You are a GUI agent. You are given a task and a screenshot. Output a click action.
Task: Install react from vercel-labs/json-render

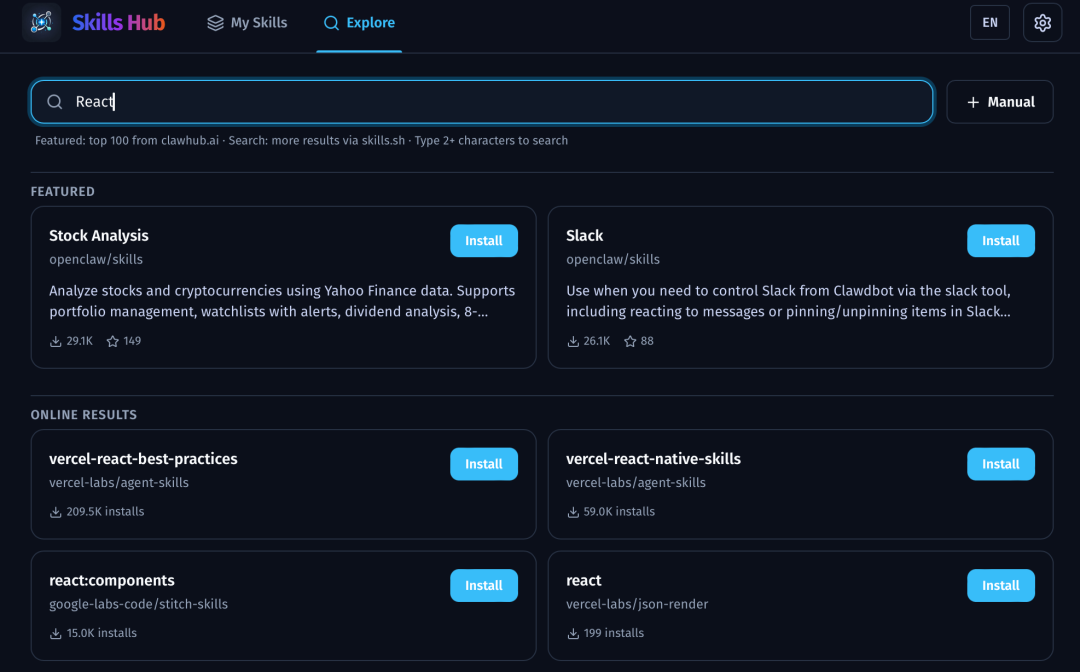point(1000,586)
